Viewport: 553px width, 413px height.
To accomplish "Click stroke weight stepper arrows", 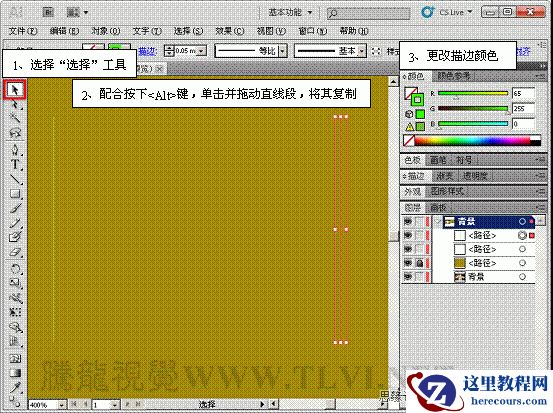I will click(169, 51).
